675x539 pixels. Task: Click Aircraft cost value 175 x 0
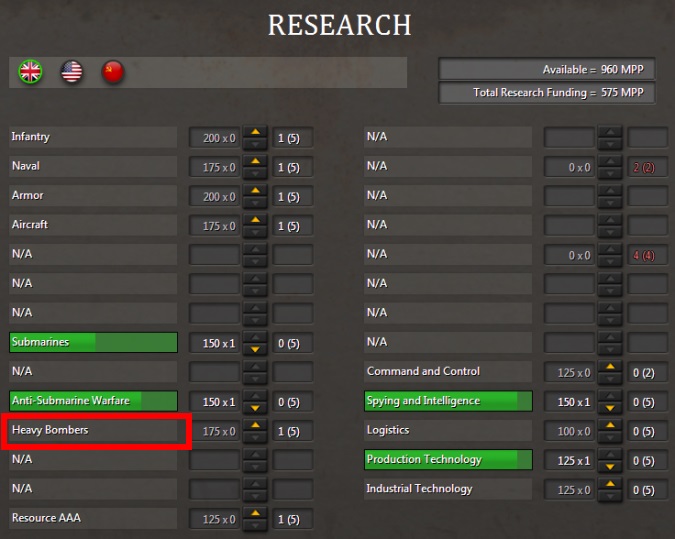point(214,226)
